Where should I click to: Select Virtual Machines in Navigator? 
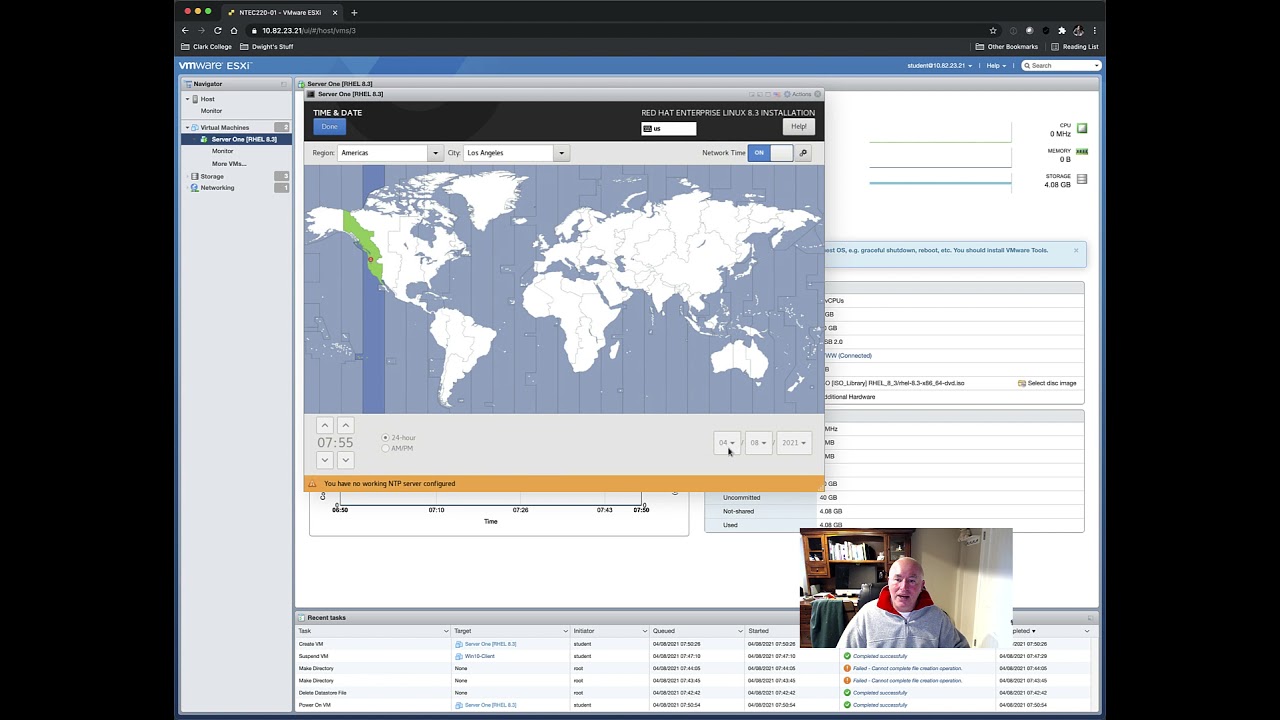224,127
